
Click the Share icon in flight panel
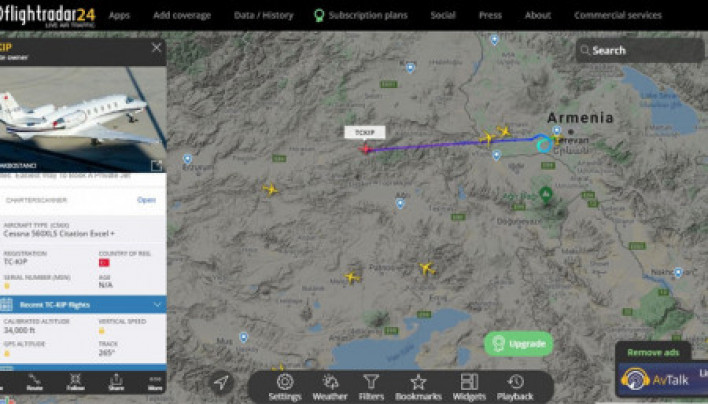pyautogui.click(x=116, y=382)
